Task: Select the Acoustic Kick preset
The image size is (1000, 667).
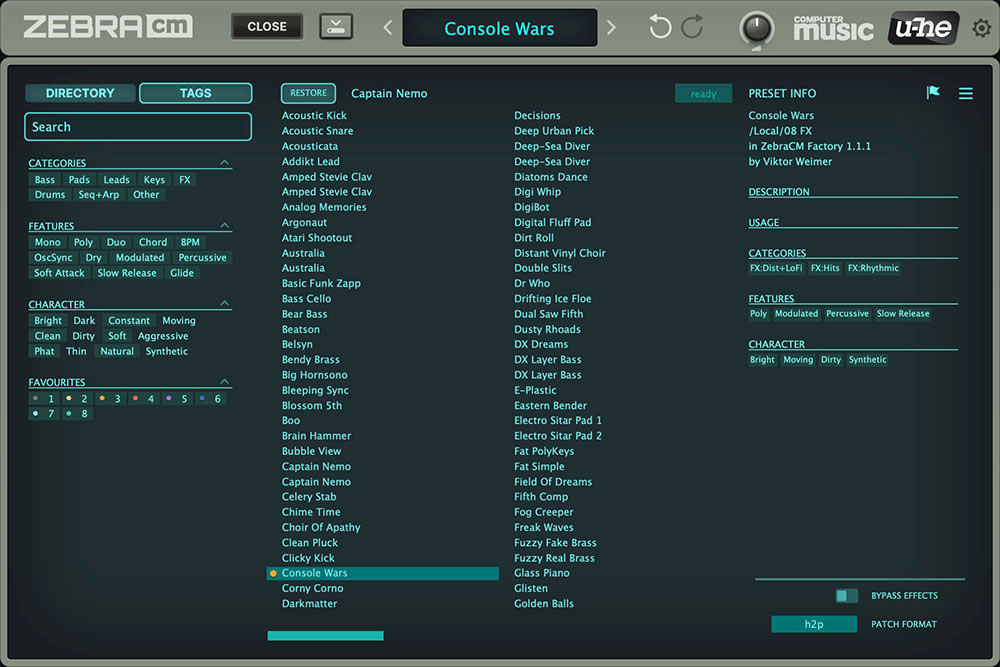Action: 314,115
